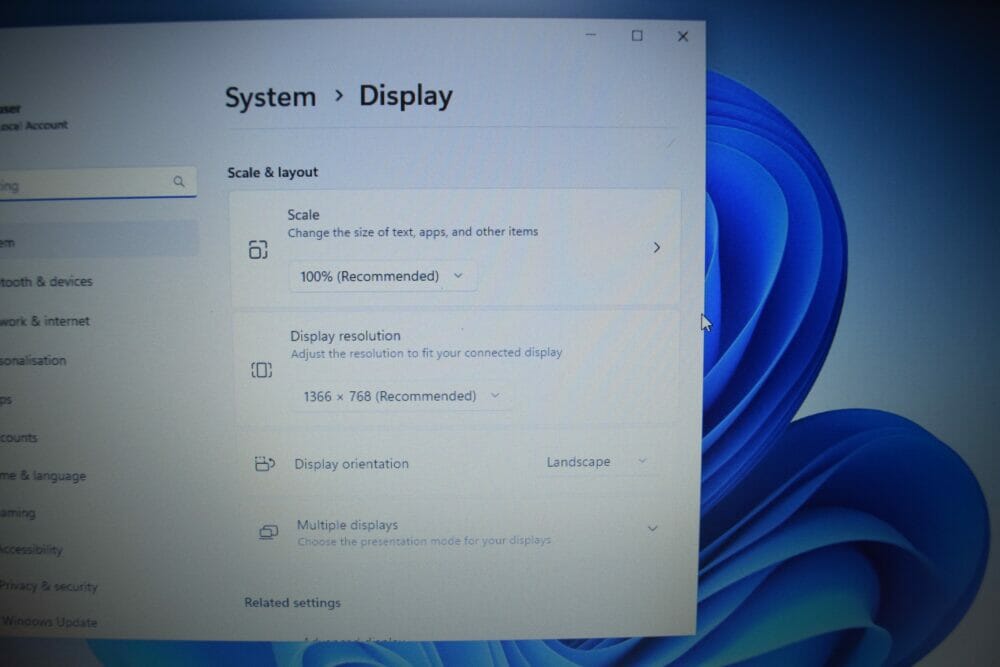1000x667 pixels.
Task: Click the Multiple displays icon
Action: pos(268,531)
